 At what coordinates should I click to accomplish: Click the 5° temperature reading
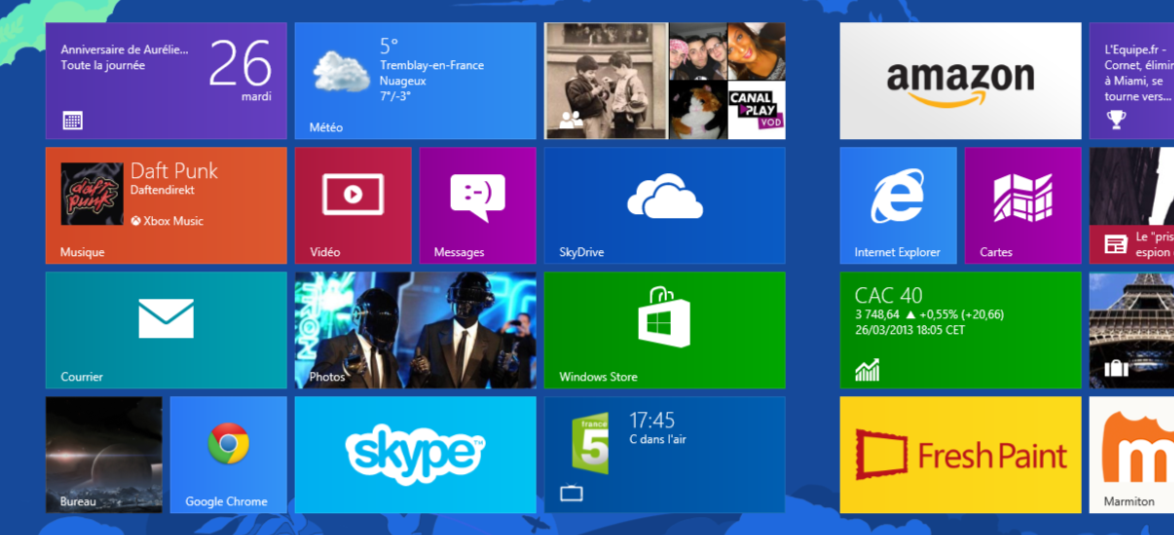(389, 46)
